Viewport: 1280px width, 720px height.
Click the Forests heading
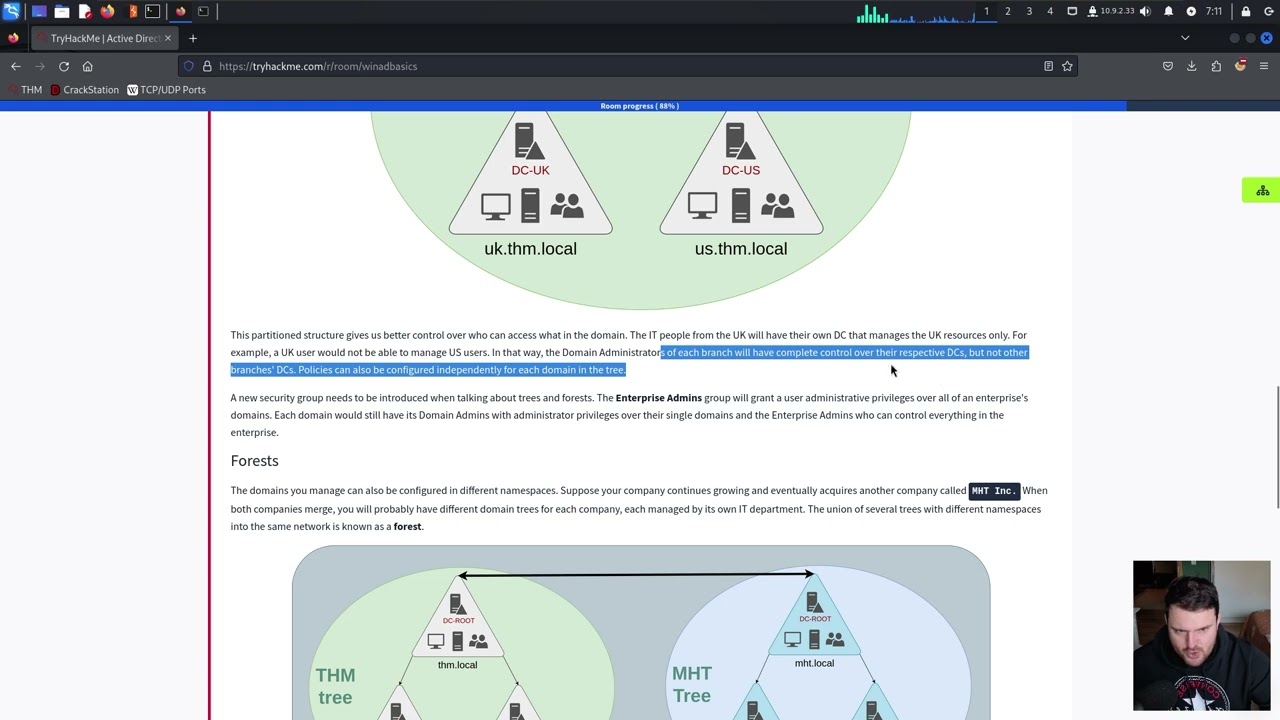(254, 461)
